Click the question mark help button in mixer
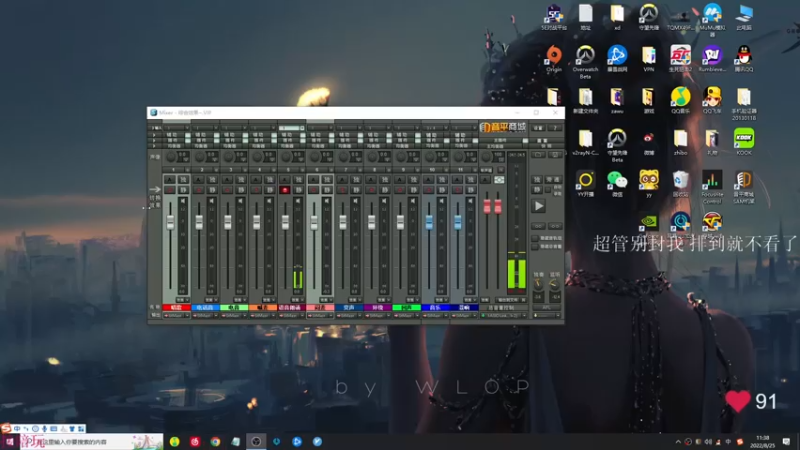 555,128
